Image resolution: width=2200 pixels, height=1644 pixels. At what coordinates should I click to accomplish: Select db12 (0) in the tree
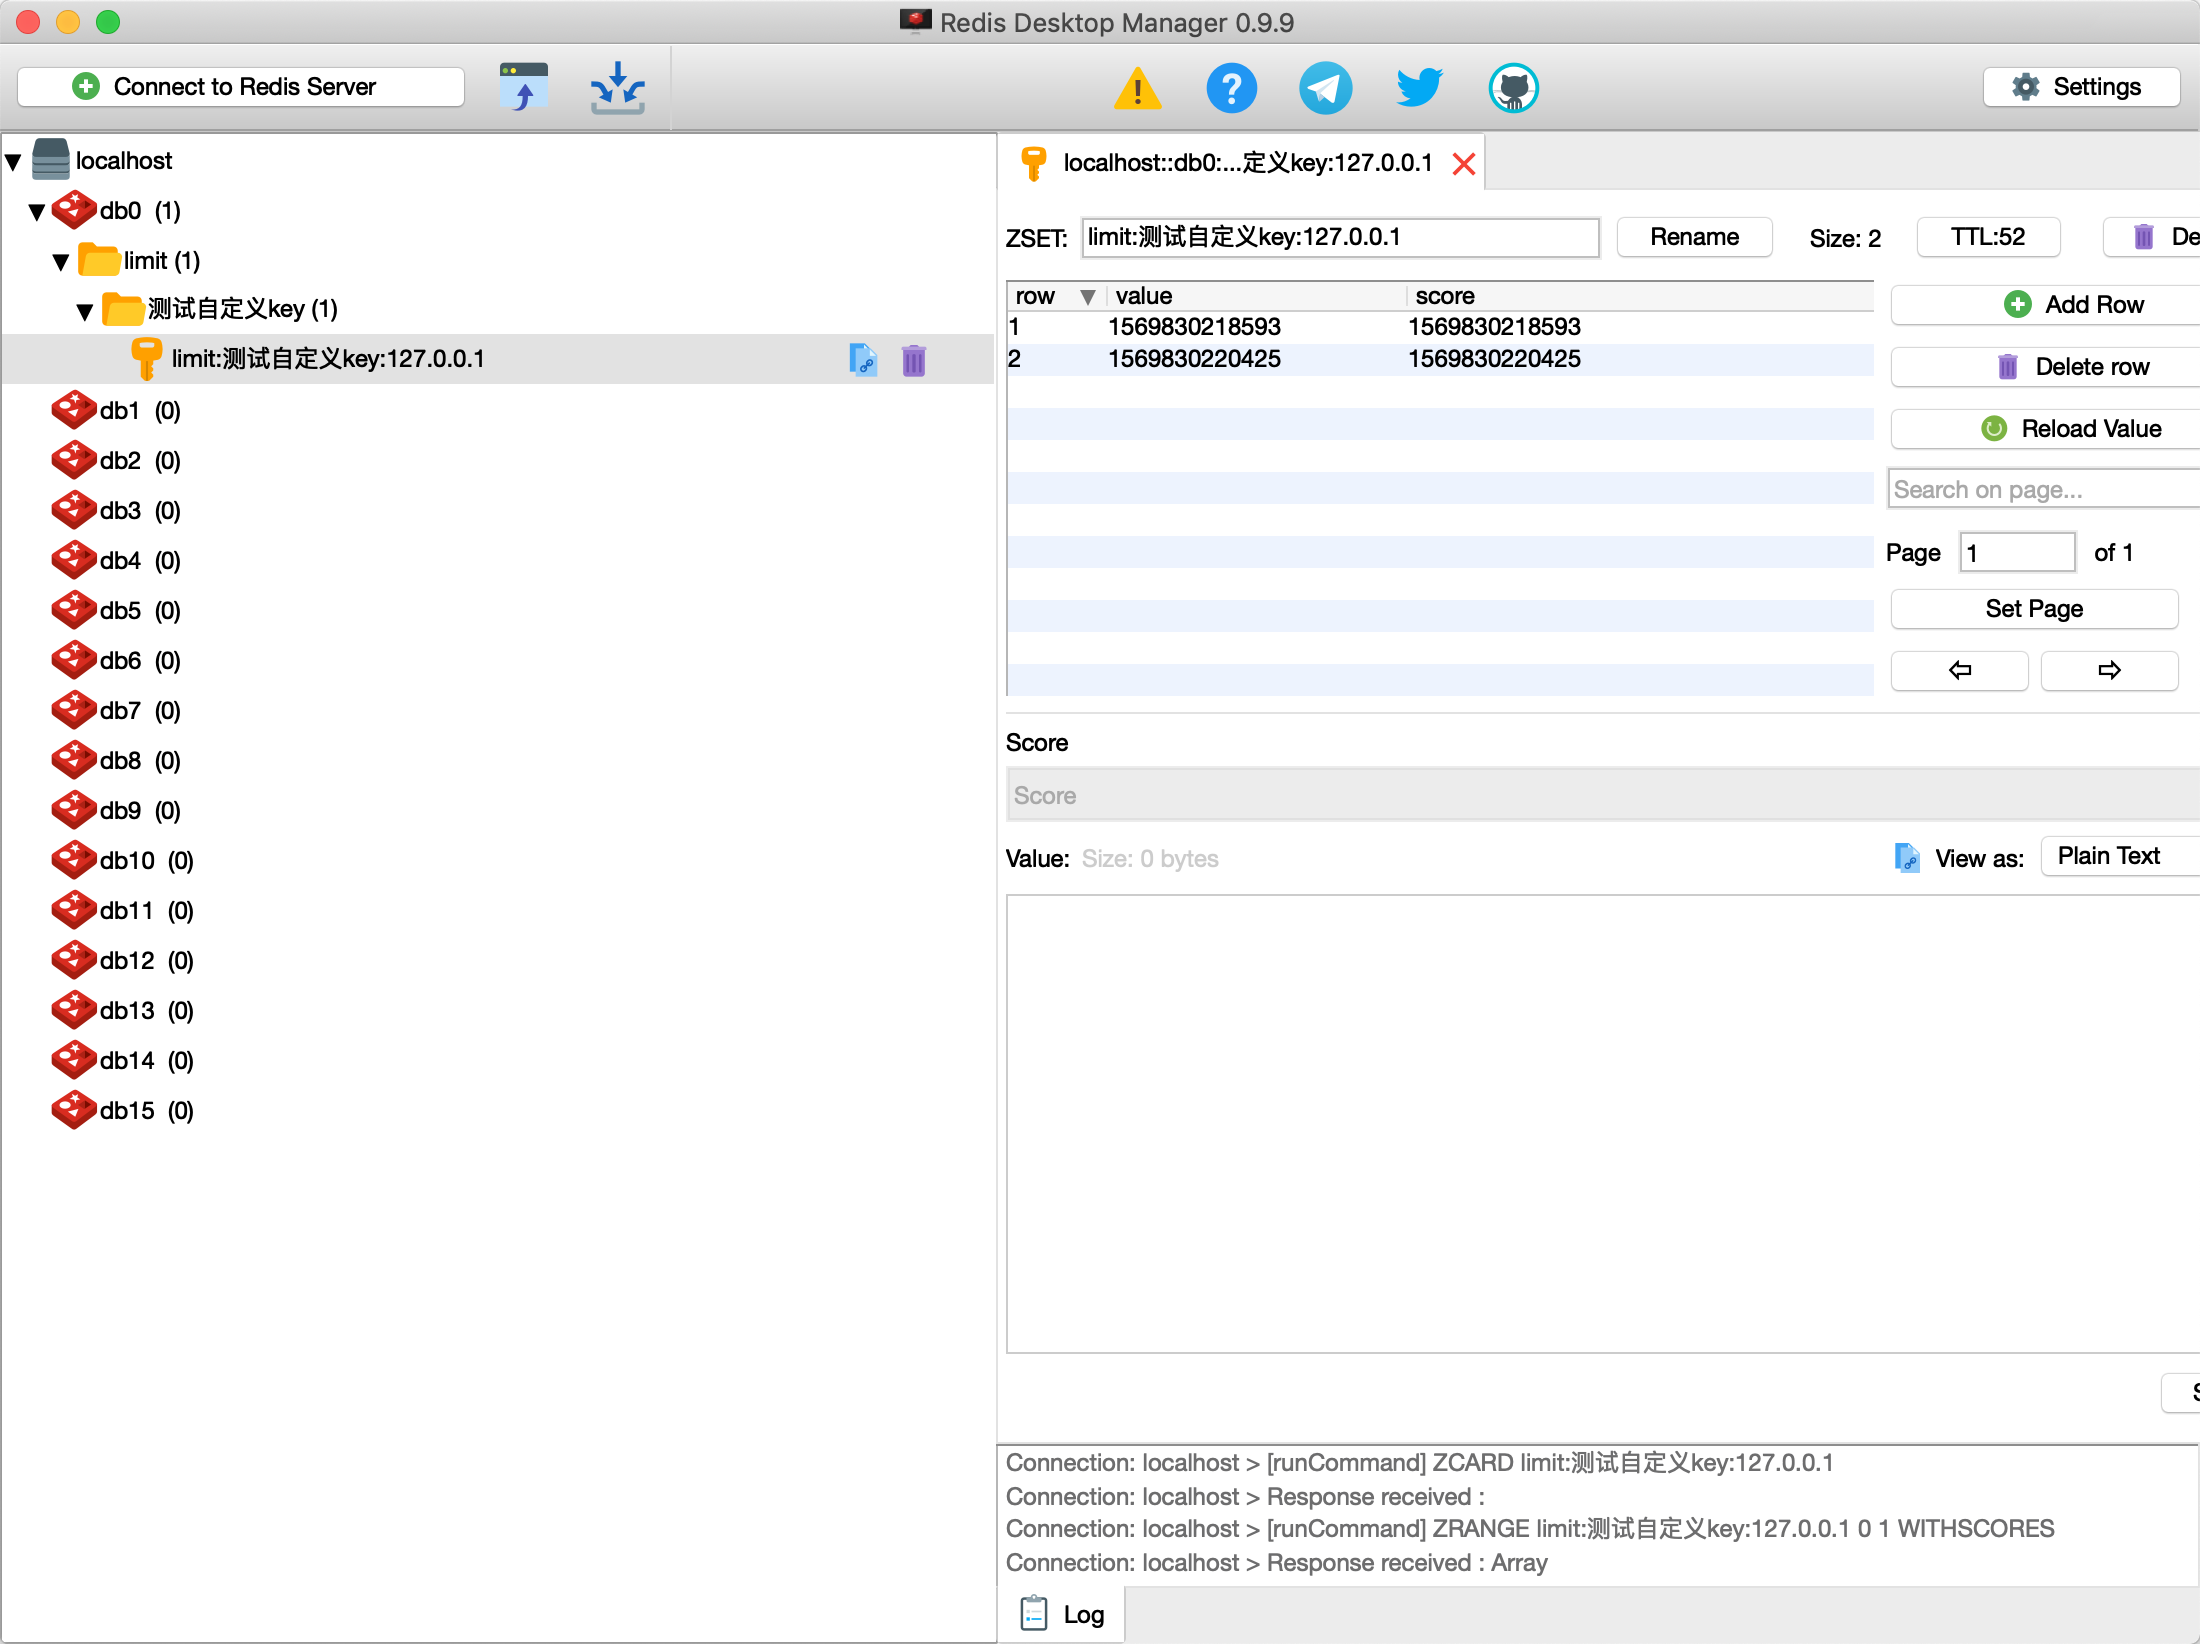[146, 960]
